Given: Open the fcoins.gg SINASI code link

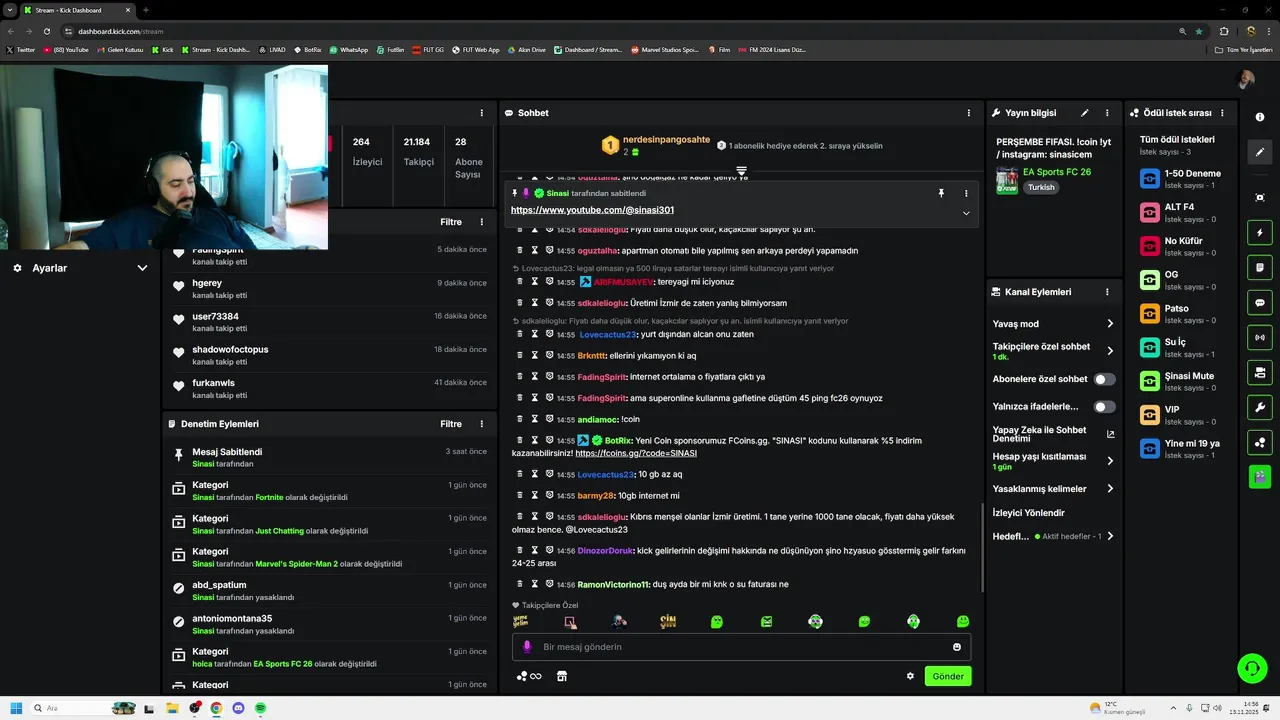Looking at the screenshot, I should coord(636,453).
